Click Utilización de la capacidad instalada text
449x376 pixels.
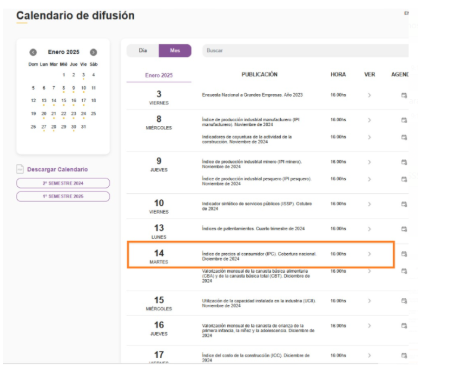coord(259,303)
